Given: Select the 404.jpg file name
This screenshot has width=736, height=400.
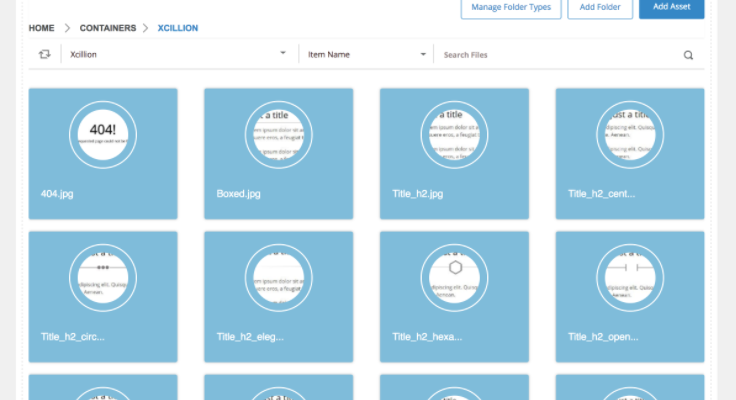Looking at the screenshot, I should pyautogui.click(x=57, y=194).
